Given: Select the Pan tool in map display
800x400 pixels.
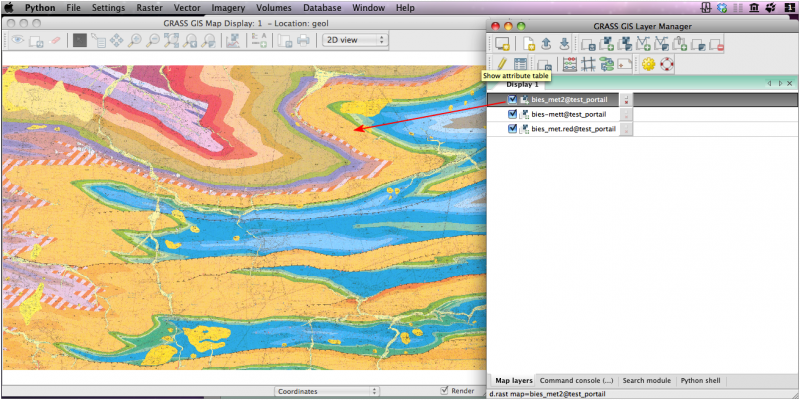Looking at the screenshot, I should pos(116,41).
